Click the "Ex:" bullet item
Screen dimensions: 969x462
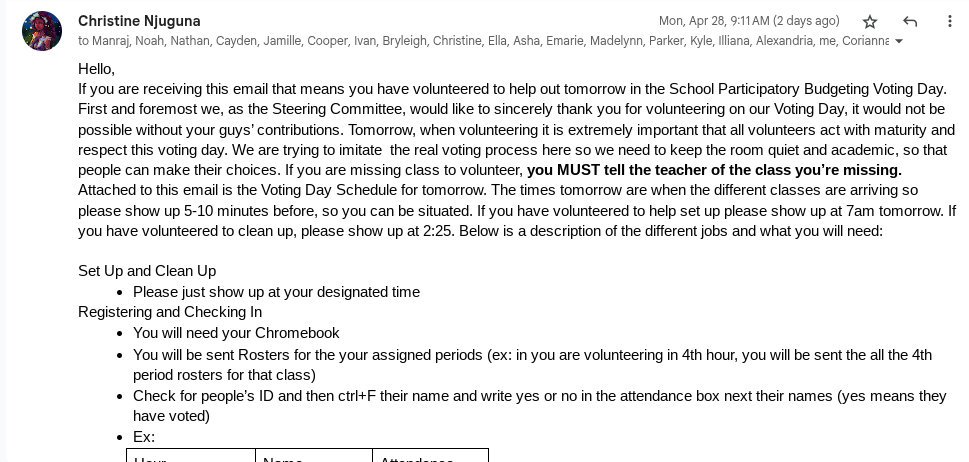pyautogui.click(x=144, y=437)
